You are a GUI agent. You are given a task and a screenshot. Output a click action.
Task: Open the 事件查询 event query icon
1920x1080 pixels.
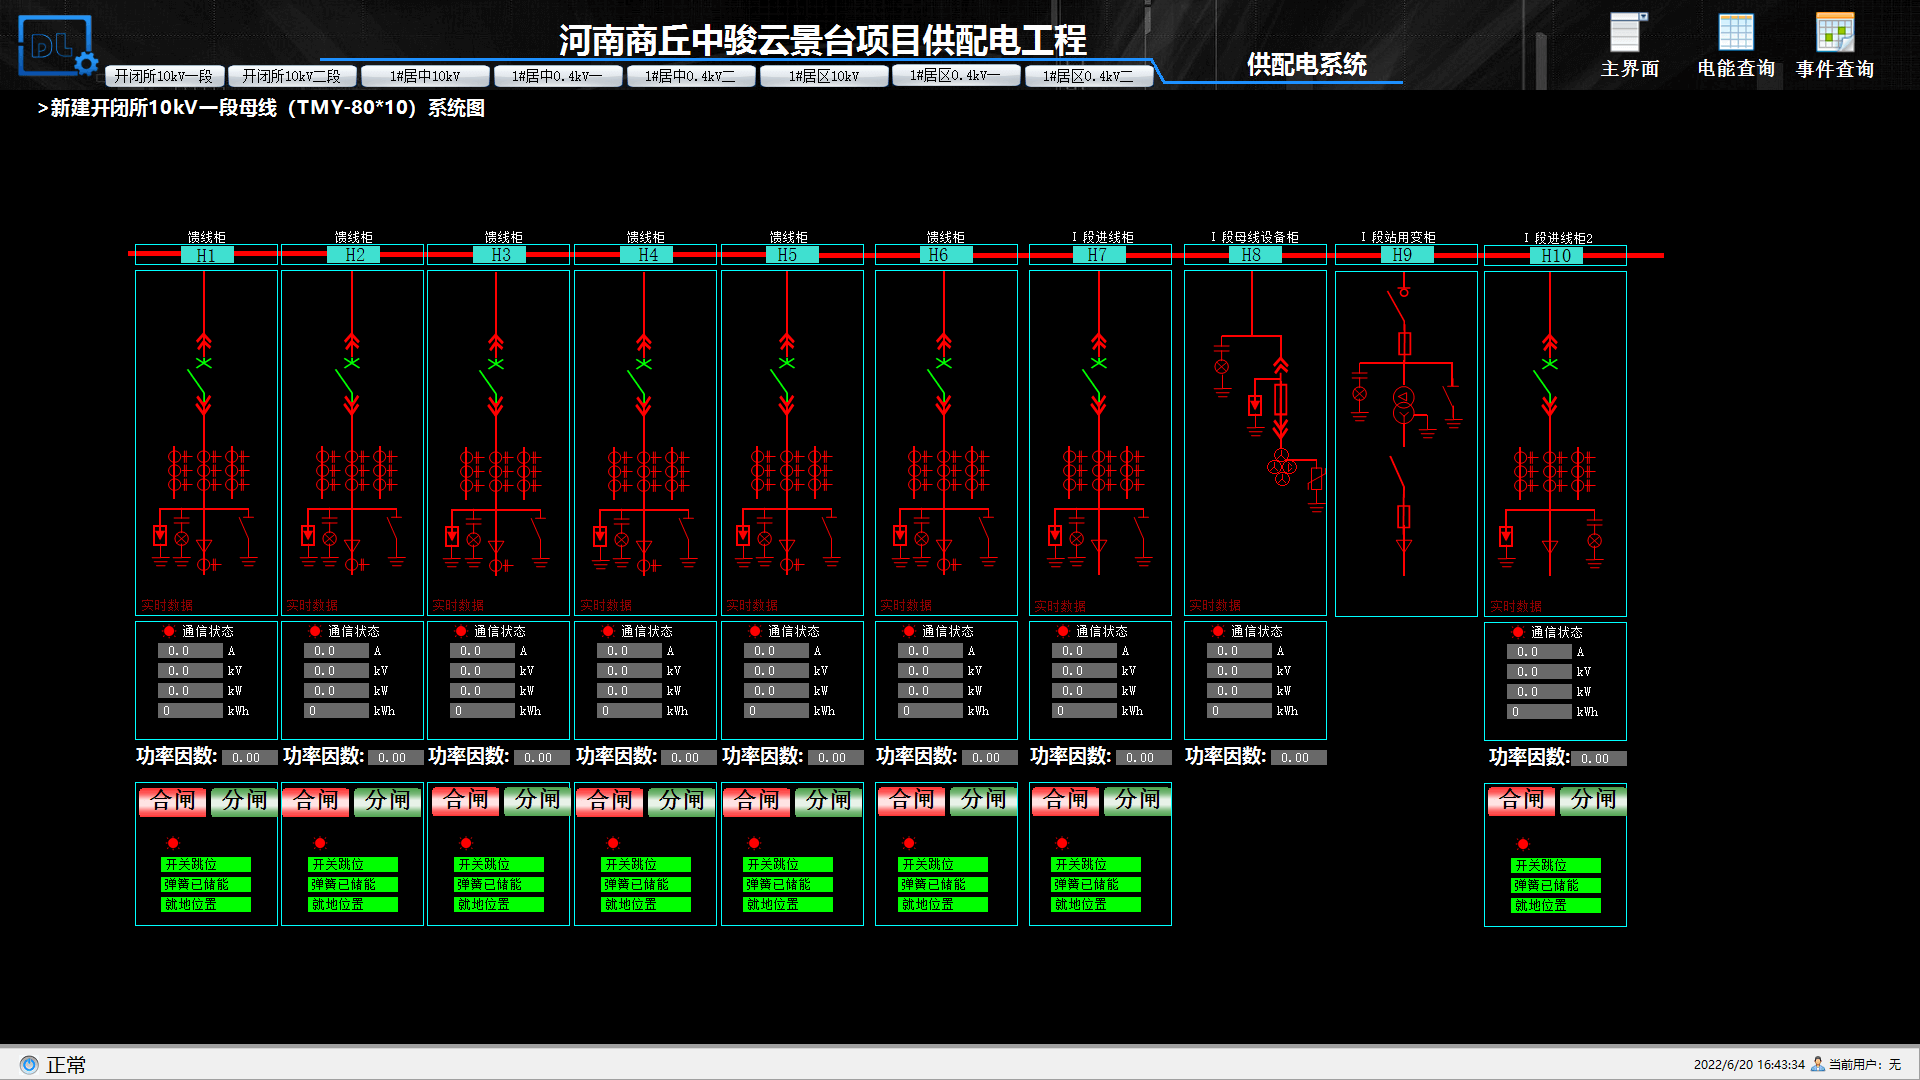click(x=1834, y=35)
